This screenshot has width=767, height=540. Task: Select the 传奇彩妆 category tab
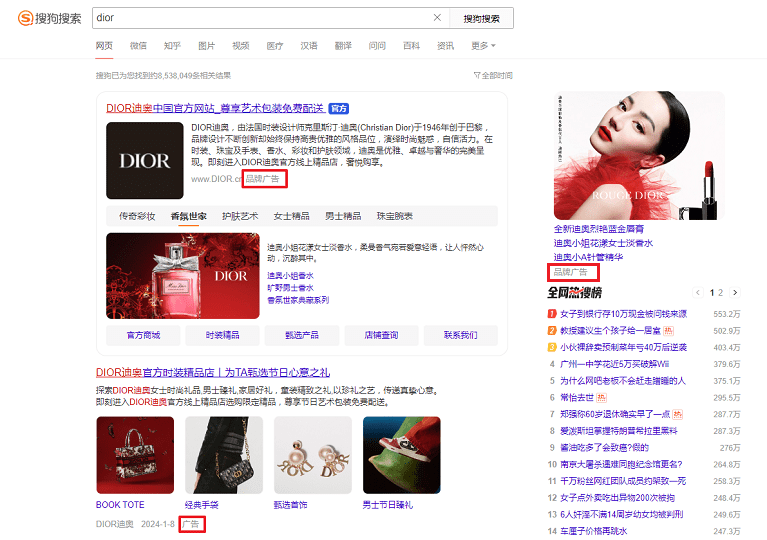(x=137, y=216)
